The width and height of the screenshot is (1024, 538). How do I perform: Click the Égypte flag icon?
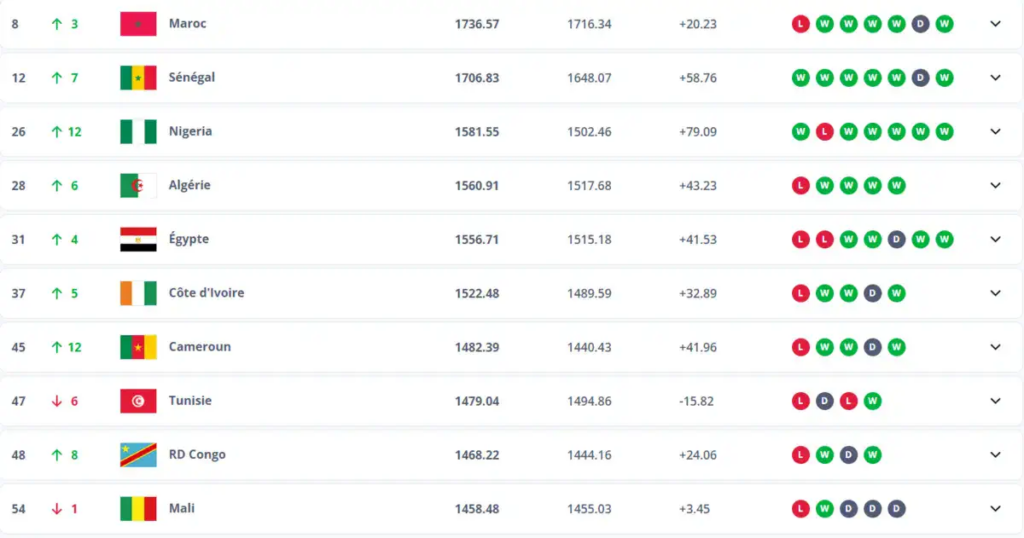138,239
